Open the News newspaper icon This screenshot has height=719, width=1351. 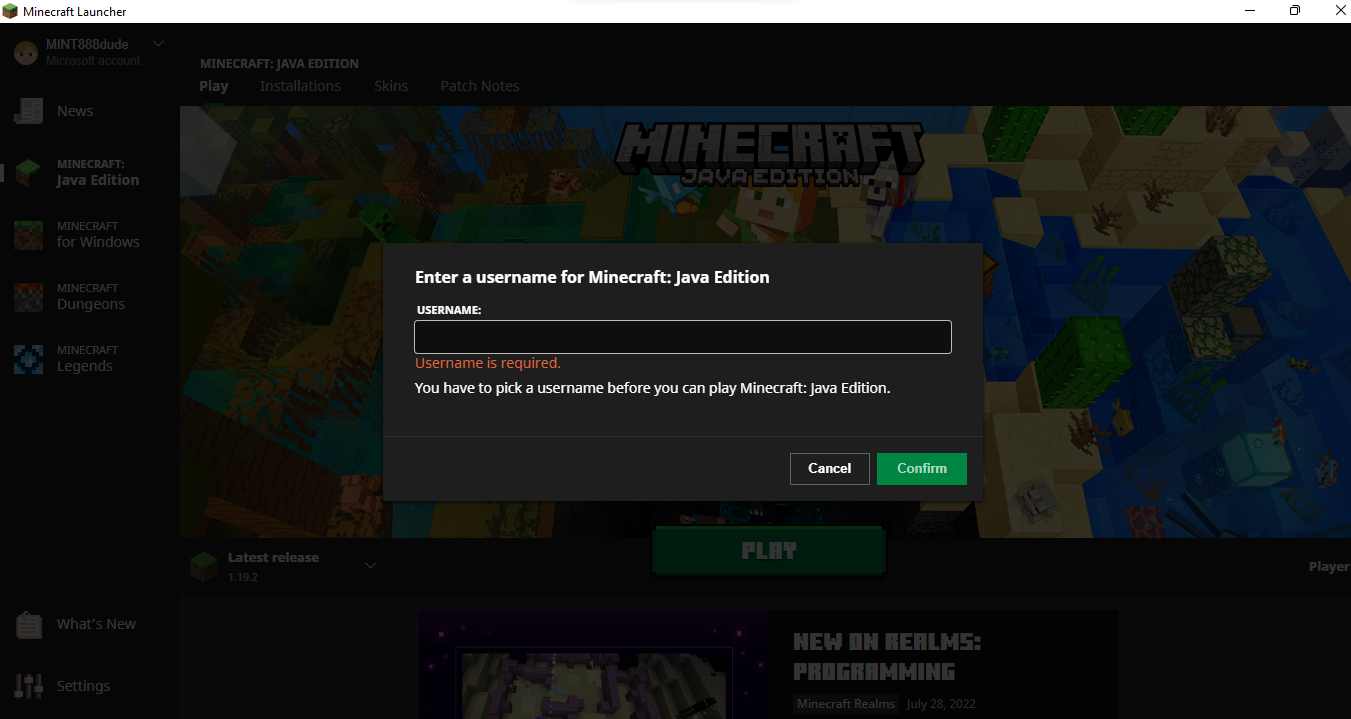pos(28,111)
